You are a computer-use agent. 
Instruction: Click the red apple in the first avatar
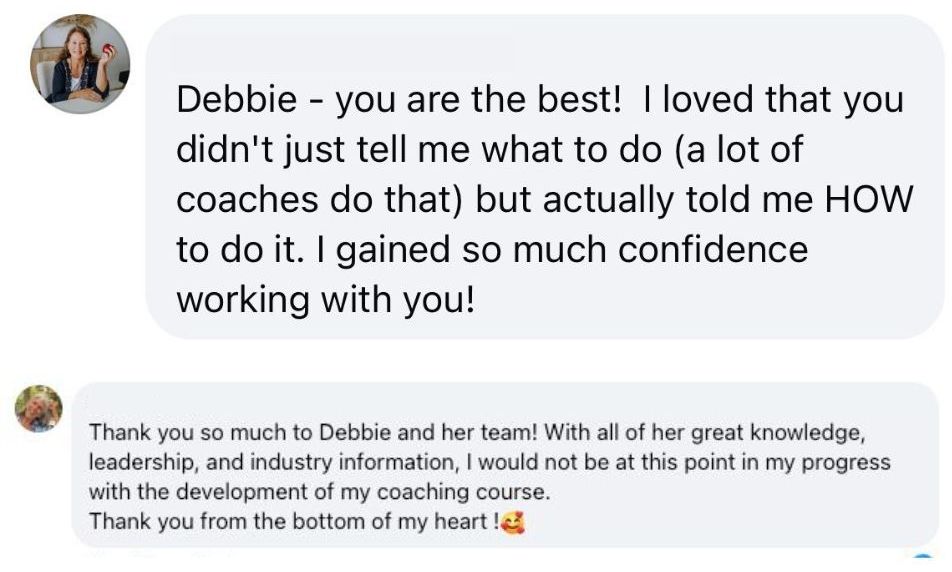(108, 50)
